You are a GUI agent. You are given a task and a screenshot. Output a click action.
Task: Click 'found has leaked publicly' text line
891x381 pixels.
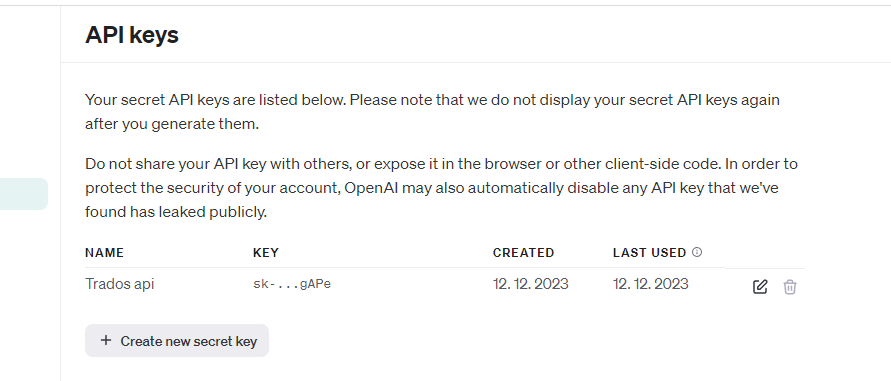[176, 213]
